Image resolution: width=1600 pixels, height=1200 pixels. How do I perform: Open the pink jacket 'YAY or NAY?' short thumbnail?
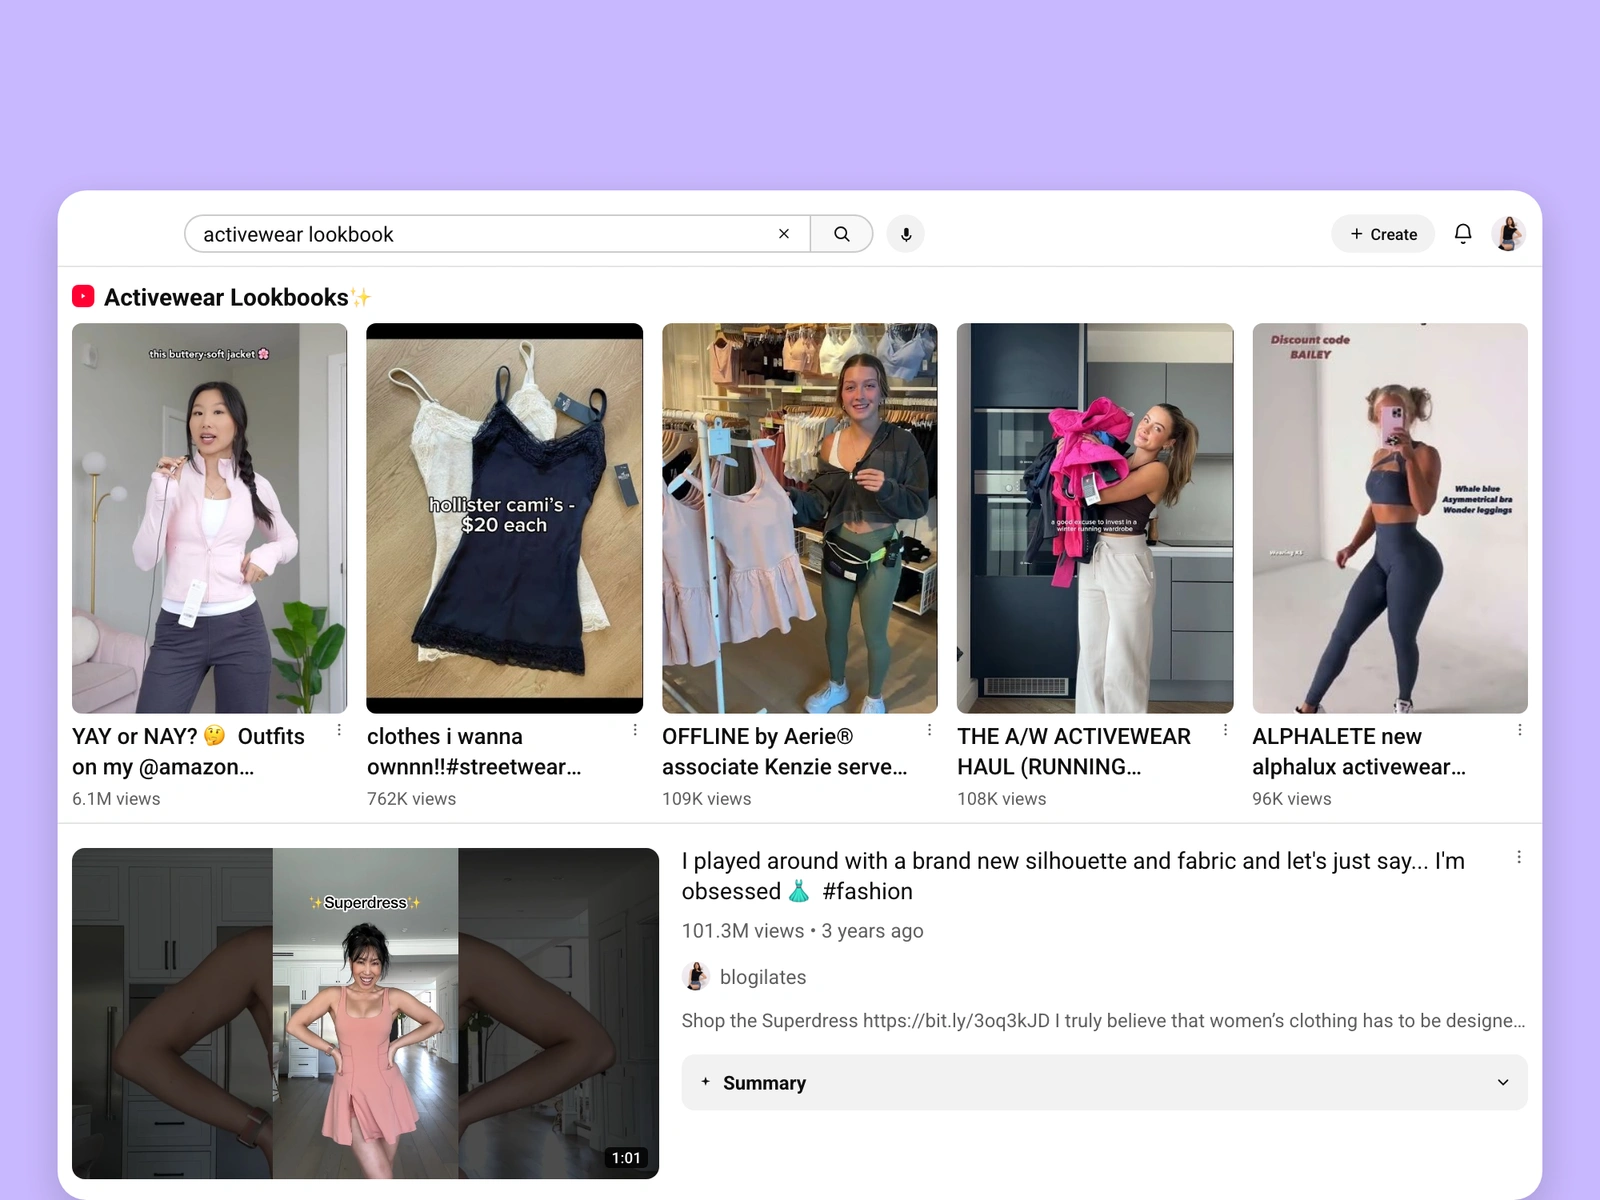(x=210, y=518)
